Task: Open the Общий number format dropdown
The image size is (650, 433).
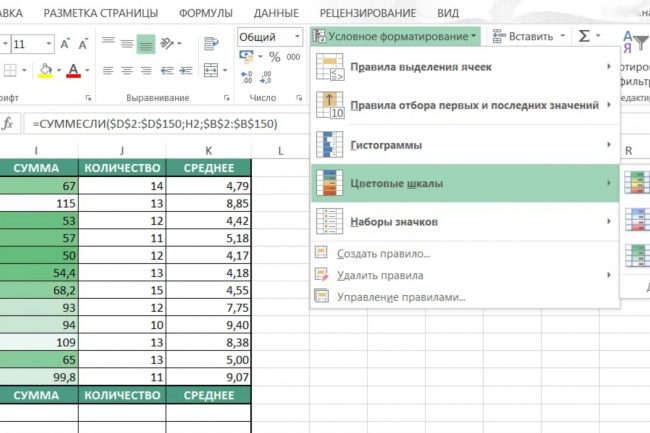Action: (x=296, y=37)
